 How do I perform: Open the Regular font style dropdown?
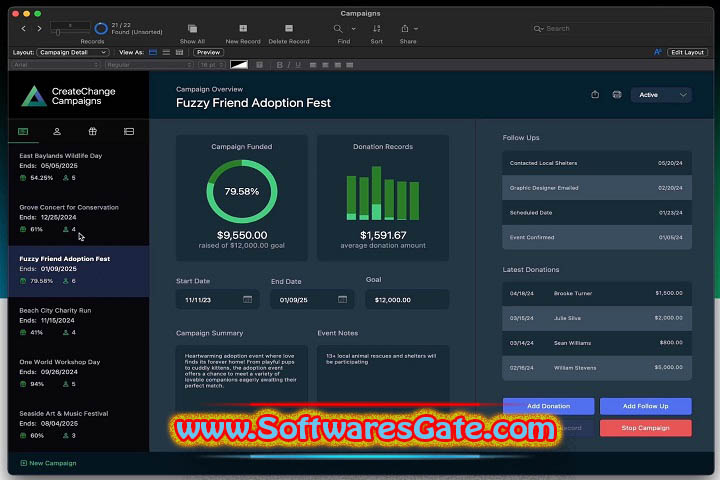click(x=149, y=65)
